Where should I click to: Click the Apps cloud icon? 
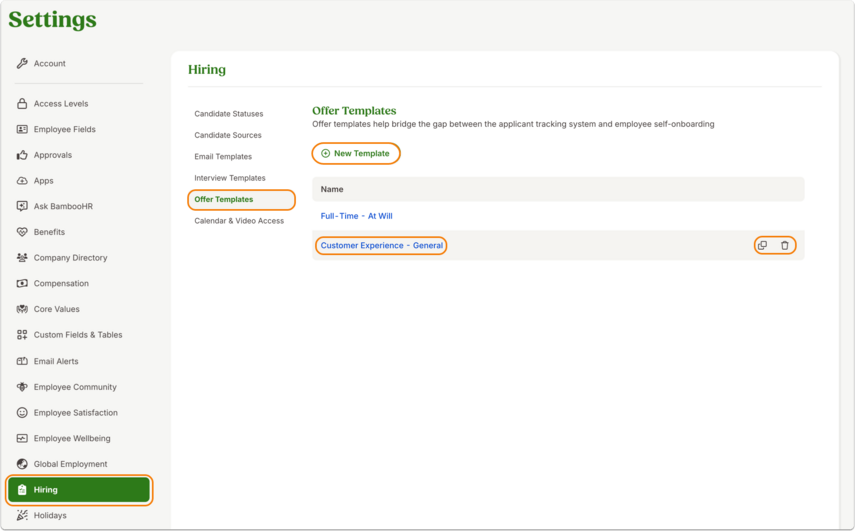click(22, 180)
